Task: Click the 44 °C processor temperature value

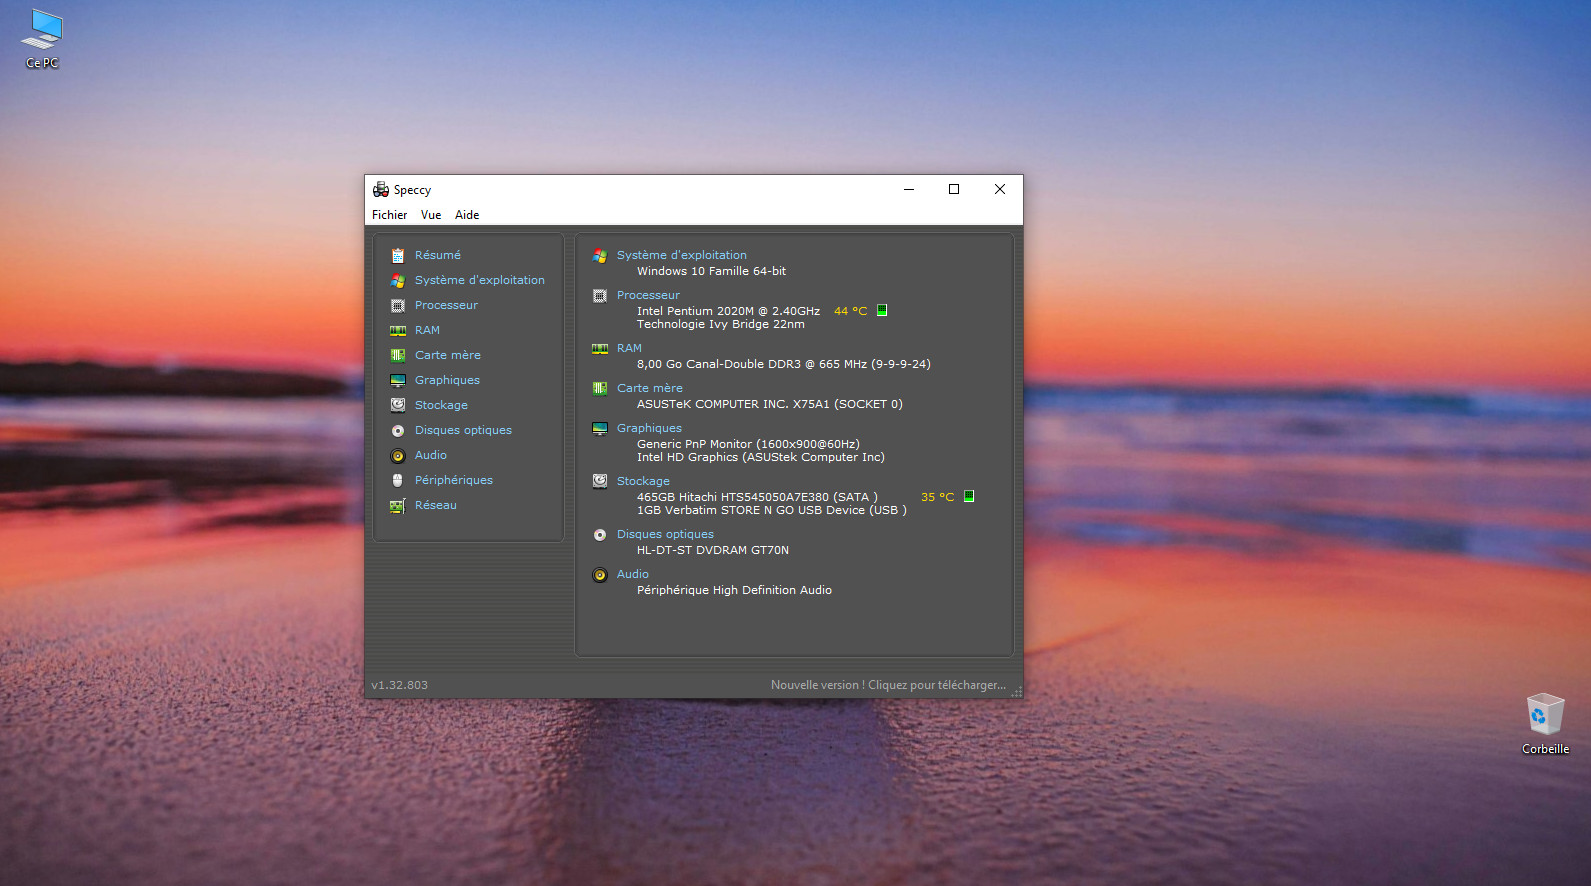Action: 851,311
